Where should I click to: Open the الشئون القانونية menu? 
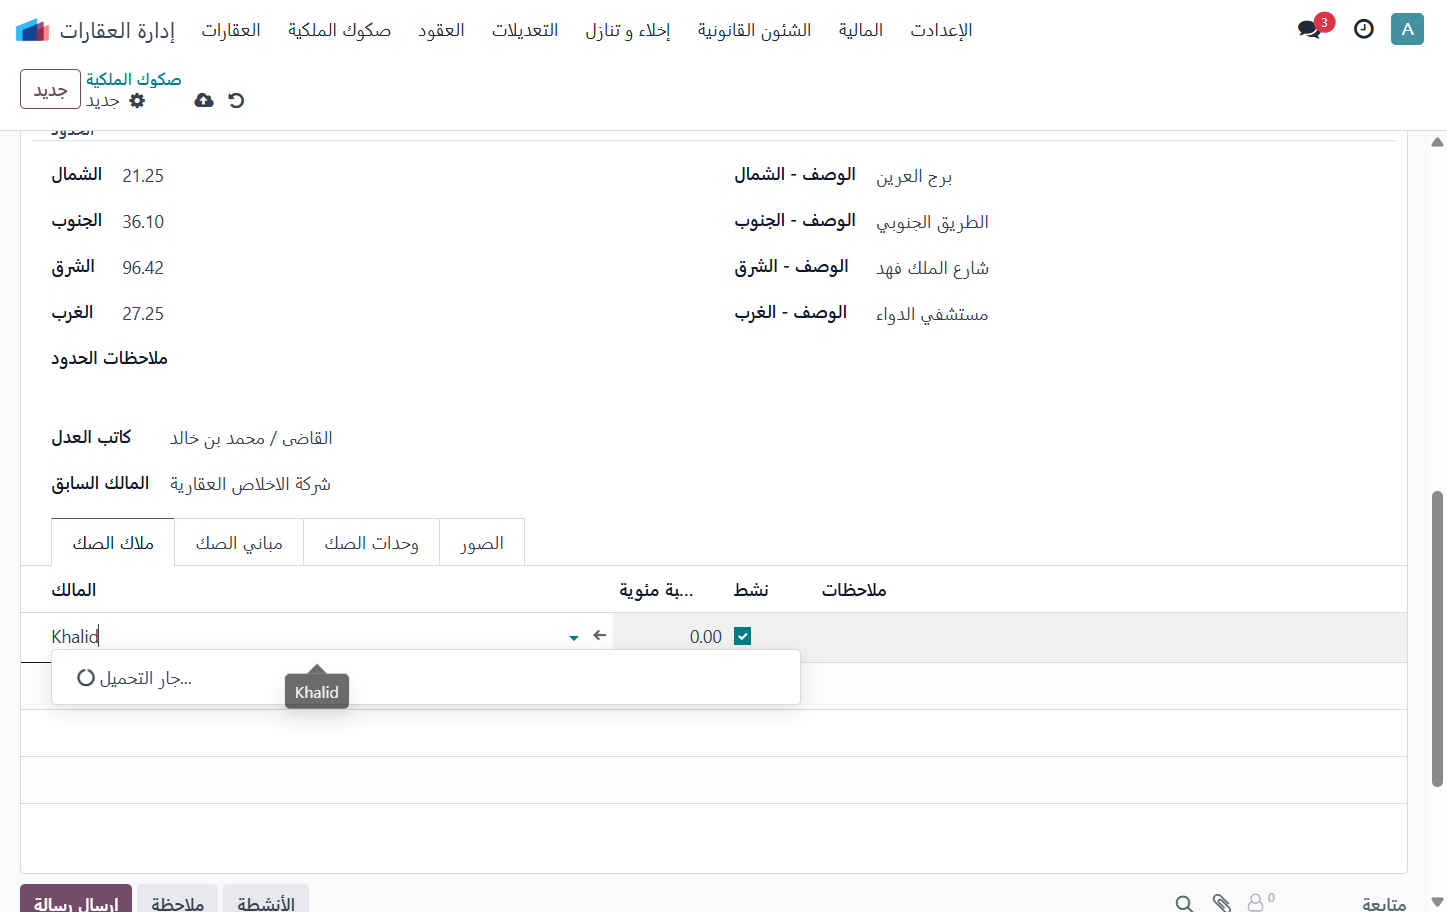point(754,30)
